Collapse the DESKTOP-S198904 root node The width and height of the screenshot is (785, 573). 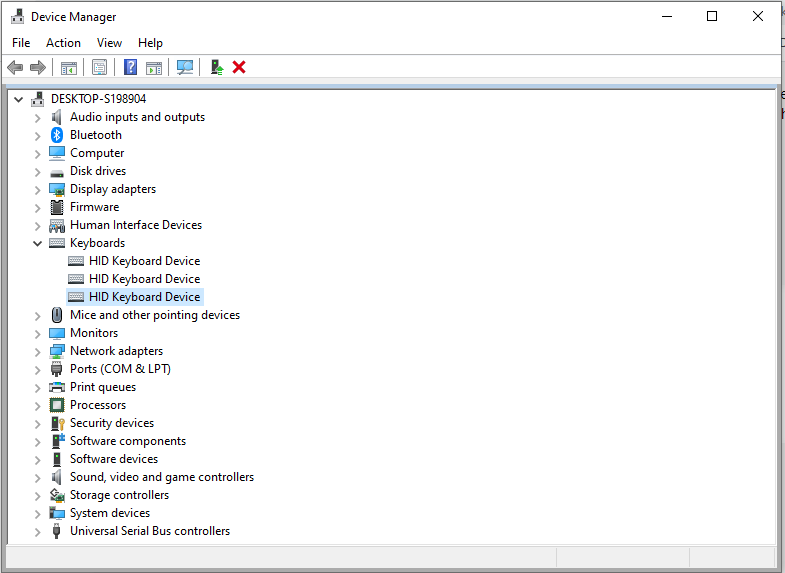(19, 99)
